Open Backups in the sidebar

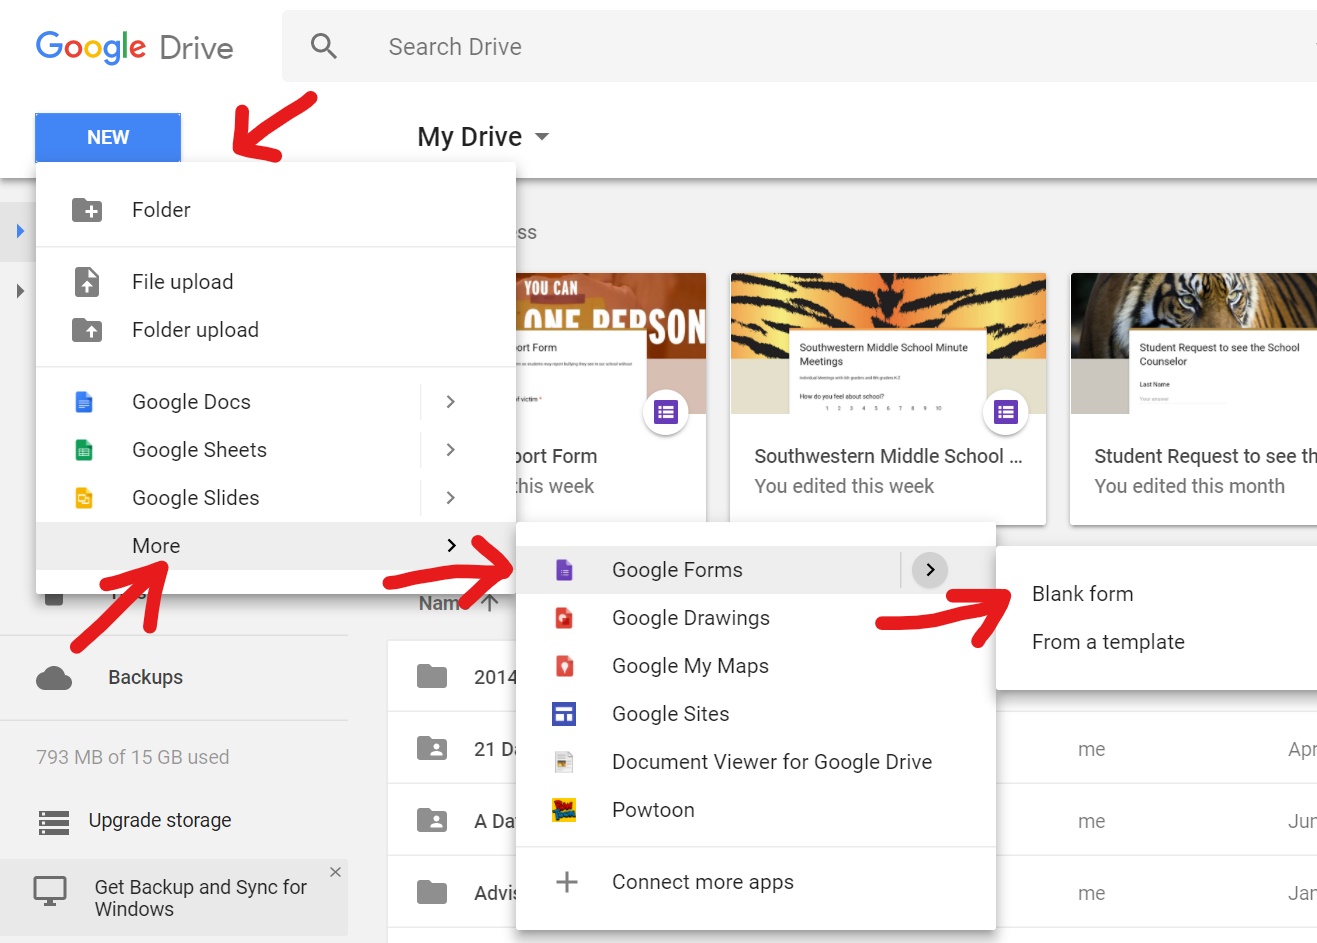click(145, 677)
